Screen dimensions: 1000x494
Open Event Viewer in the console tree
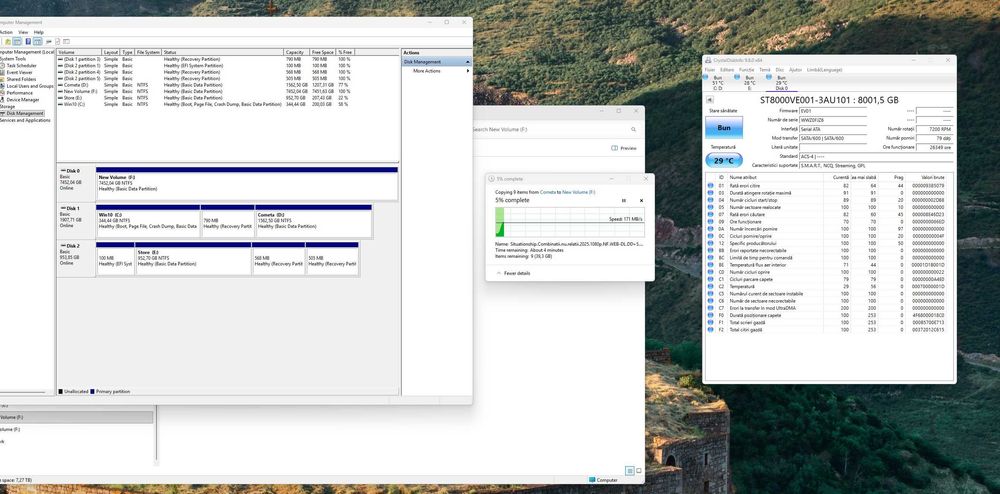pos(16,73)
